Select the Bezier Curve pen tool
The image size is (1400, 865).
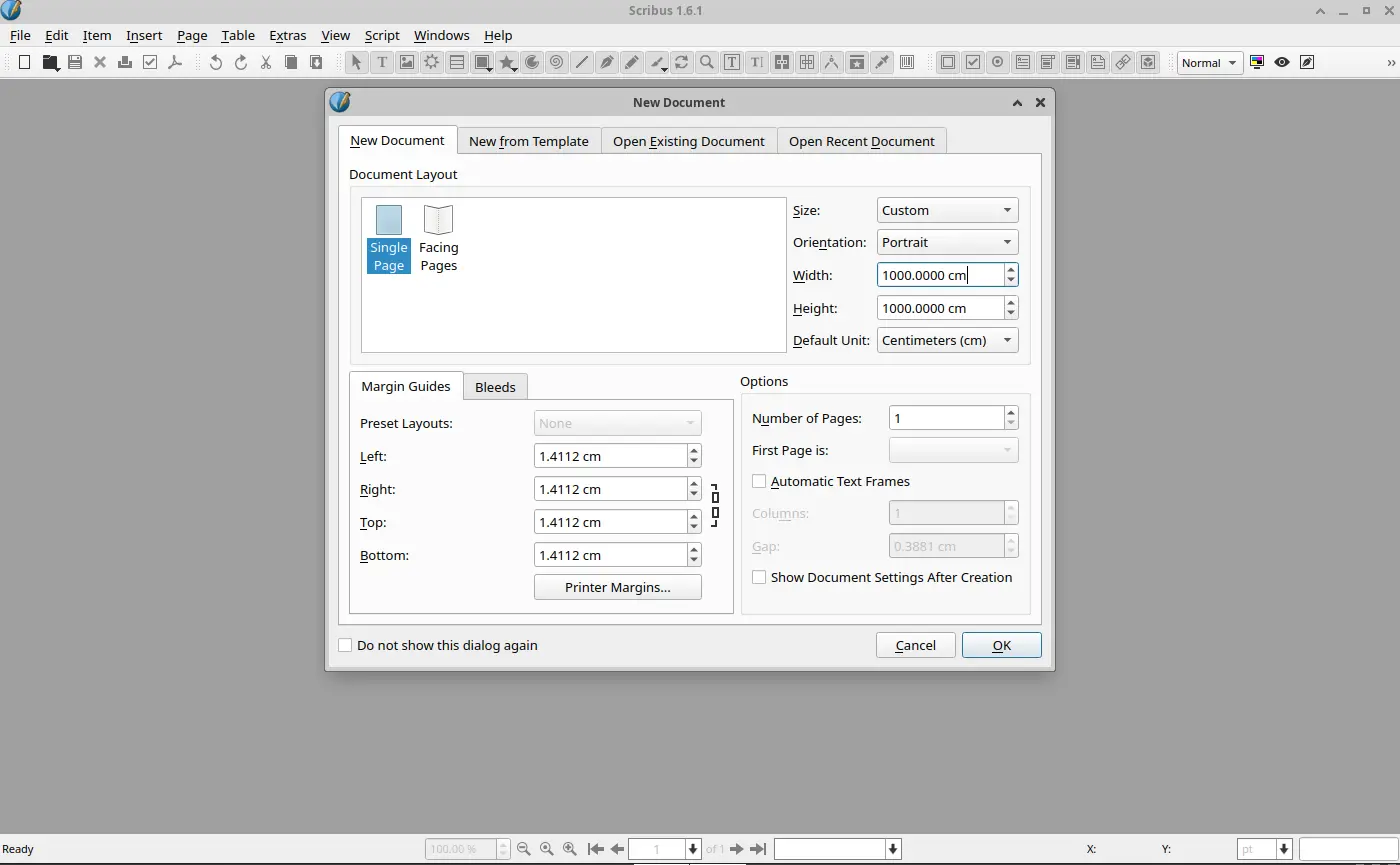pyautogui.click(x=606, y=62)
